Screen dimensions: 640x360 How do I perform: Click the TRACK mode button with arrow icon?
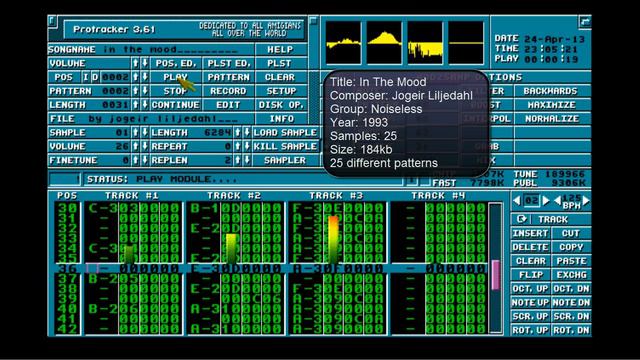coord(551,219)
